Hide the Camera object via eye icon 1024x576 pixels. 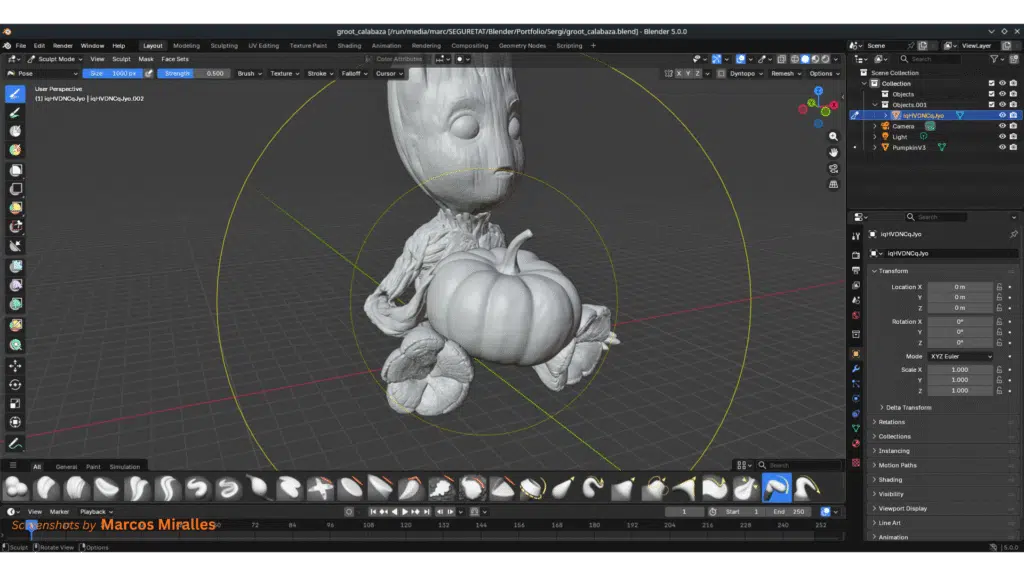pos(1002,126)
